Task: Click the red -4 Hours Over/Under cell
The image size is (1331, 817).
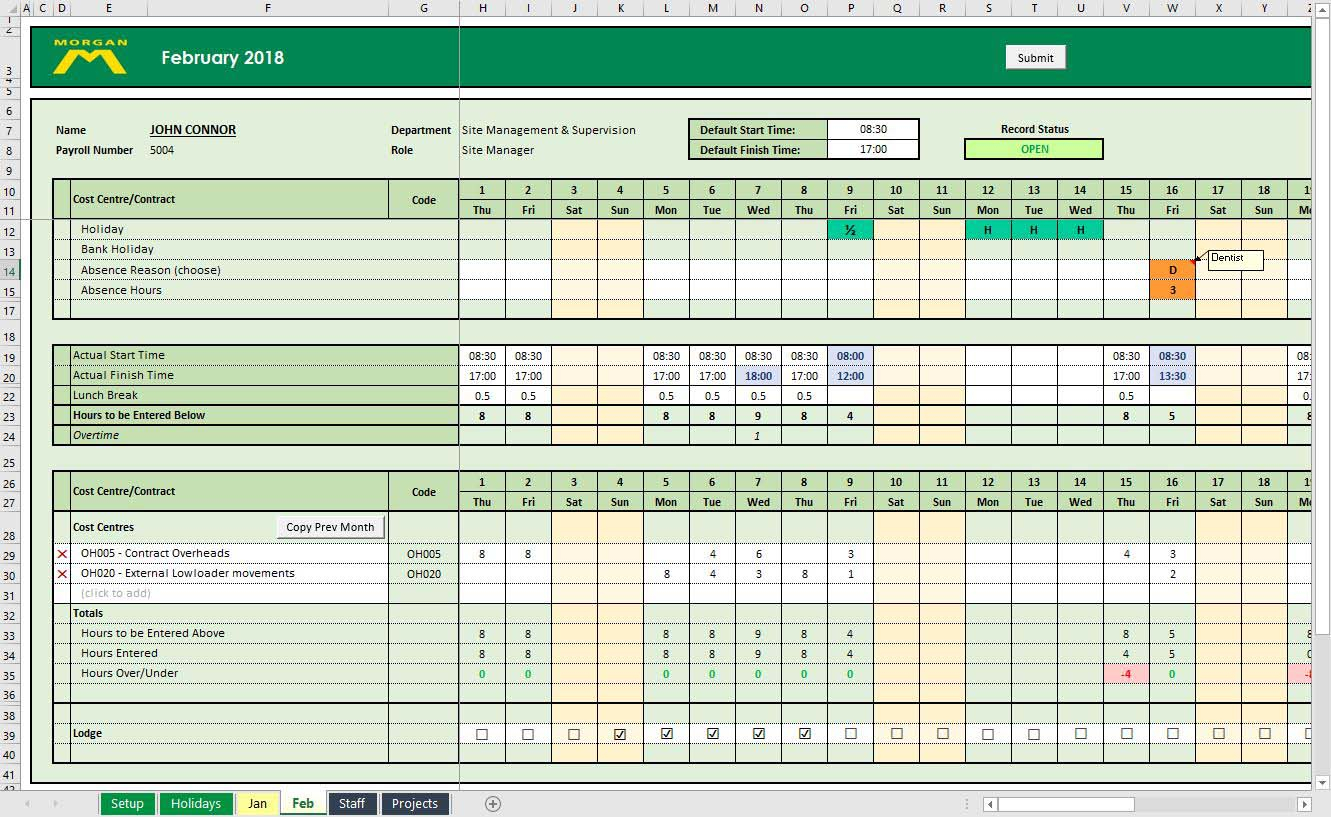Action: click(x=1126, y=674)
